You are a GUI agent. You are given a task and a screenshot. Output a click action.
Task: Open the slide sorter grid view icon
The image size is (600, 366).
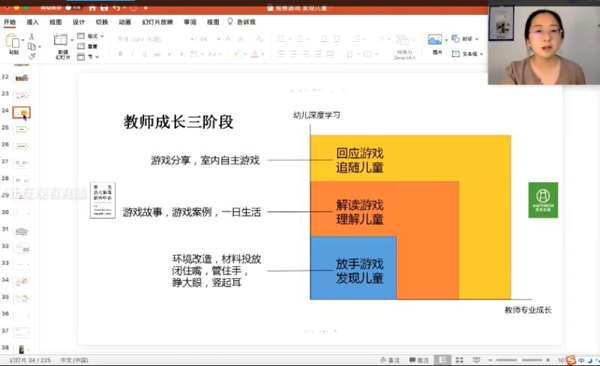coord(460,360)
